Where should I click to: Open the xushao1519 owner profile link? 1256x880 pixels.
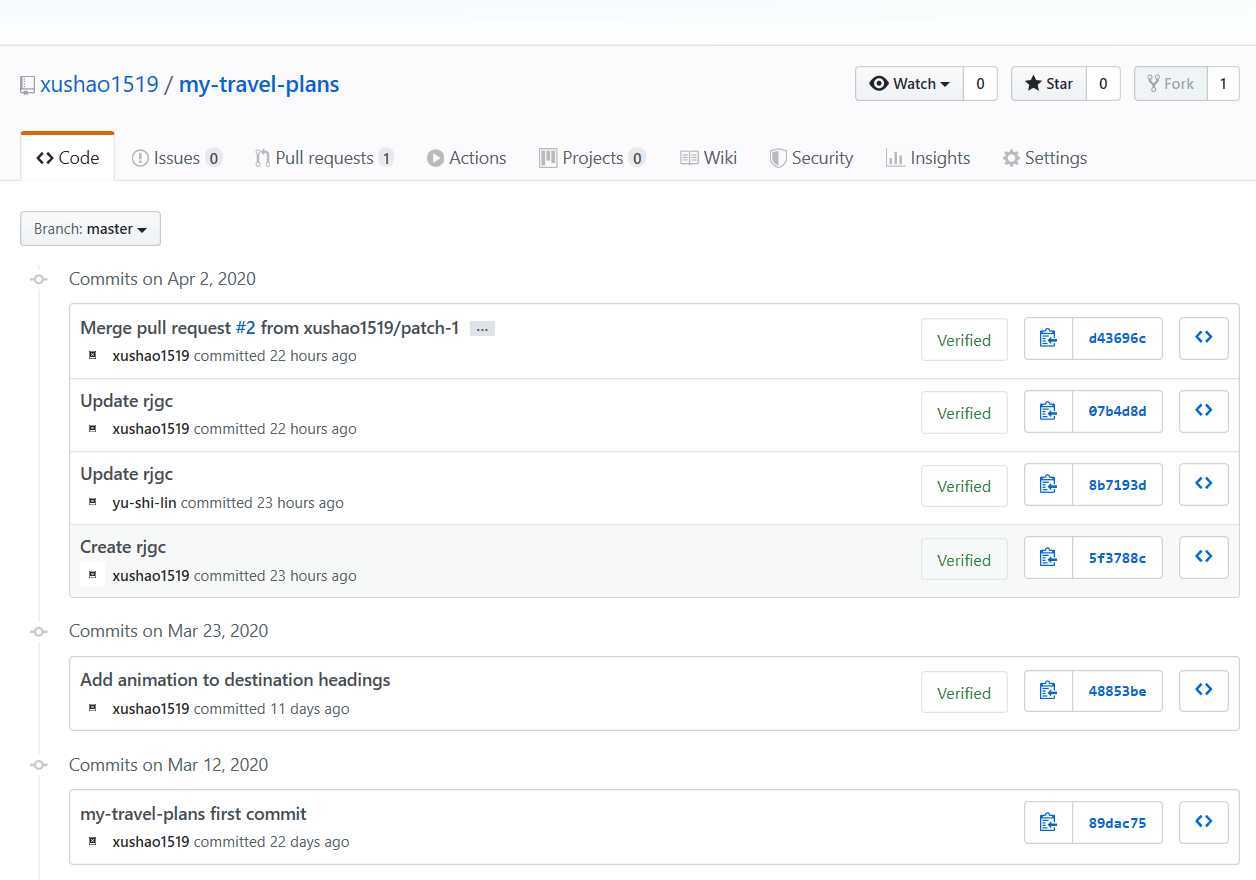point(99,84)
